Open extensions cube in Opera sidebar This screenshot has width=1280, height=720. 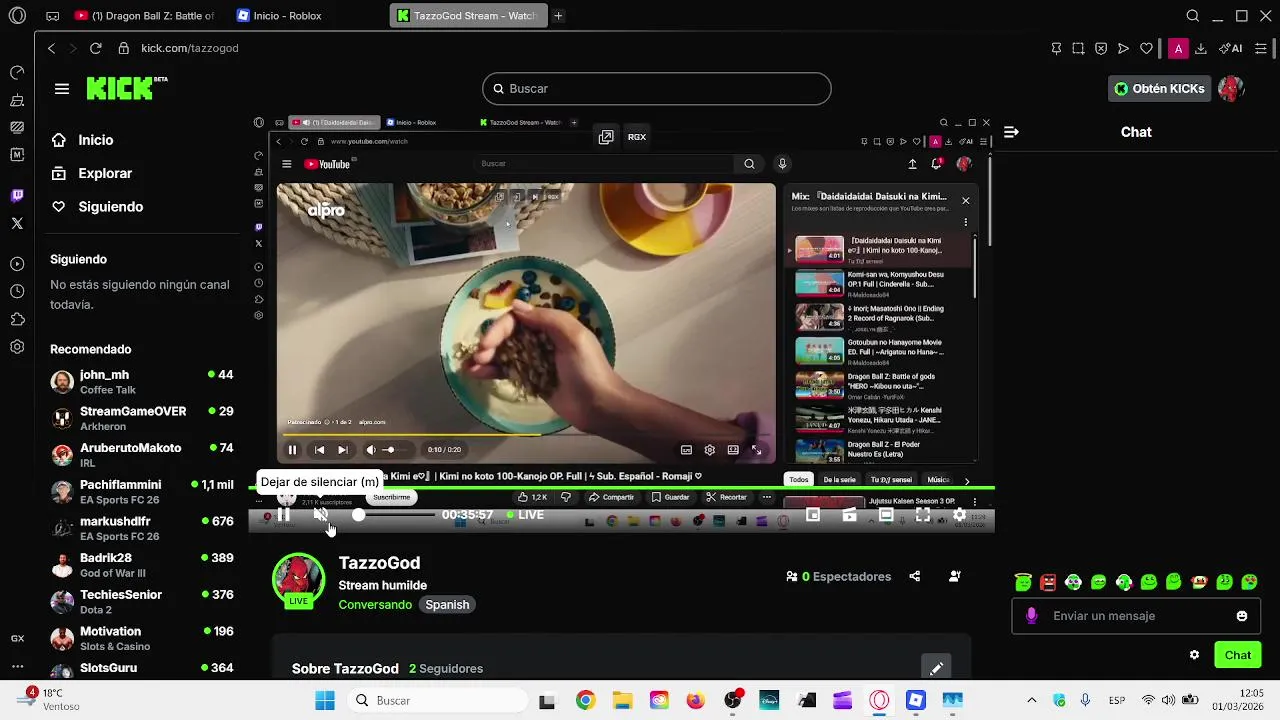pos(17,320)
